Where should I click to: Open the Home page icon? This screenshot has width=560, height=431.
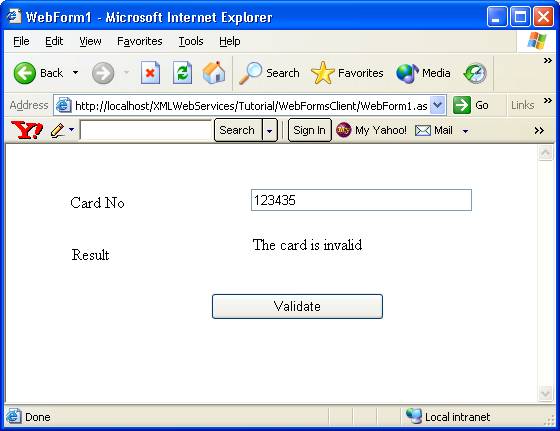(x=214, y=73)
